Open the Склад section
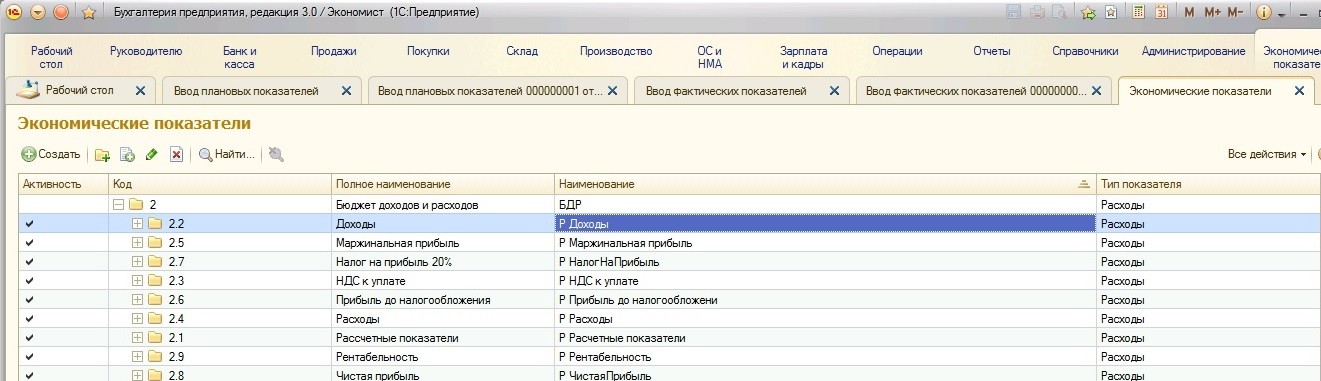1321x381 pixels. (x=522, y=51)
